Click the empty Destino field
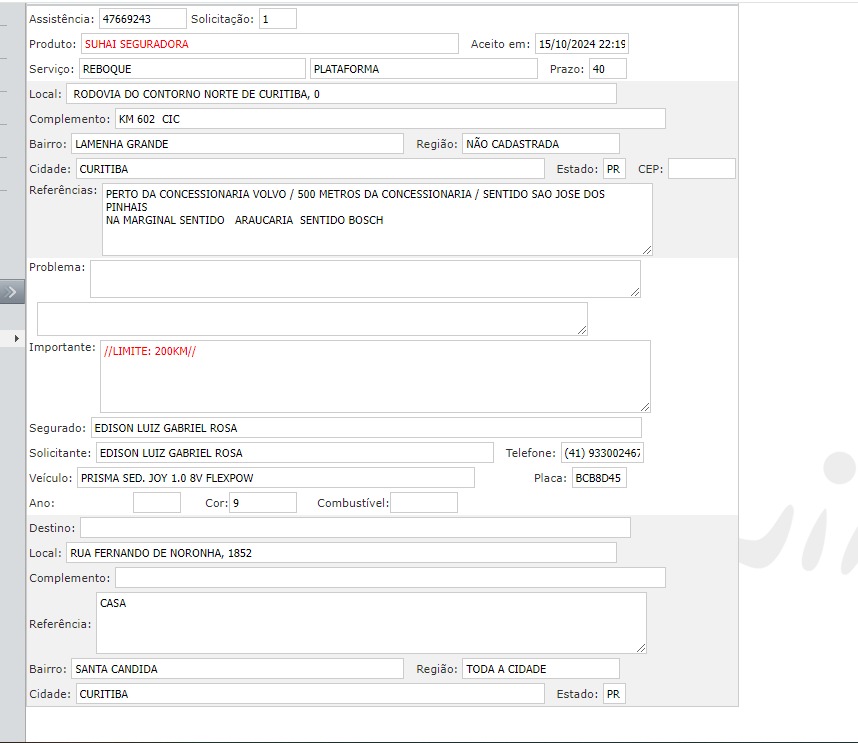Screen dimensions: 858x743 (355, 527)
